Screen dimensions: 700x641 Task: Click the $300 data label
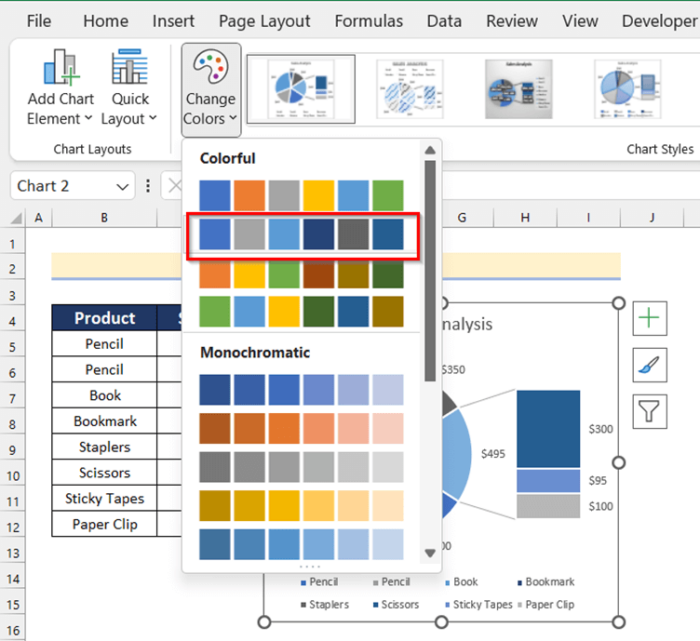pyautogui.click(x=600, y=429)
